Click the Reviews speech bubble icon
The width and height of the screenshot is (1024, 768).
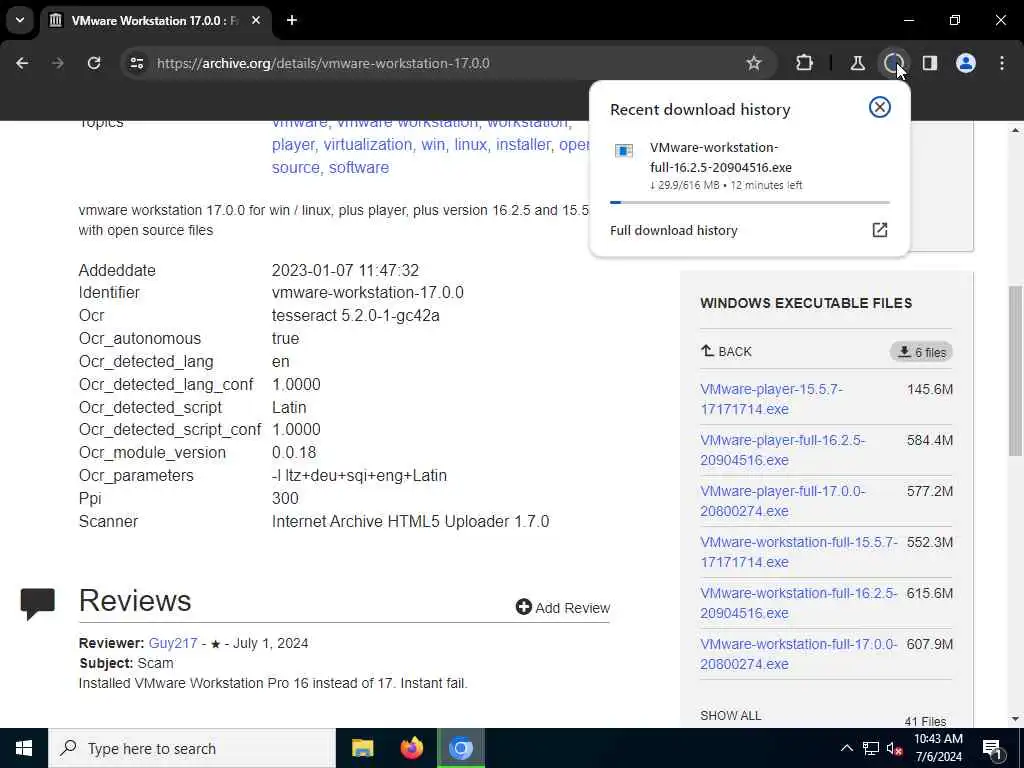click(37, 603)
